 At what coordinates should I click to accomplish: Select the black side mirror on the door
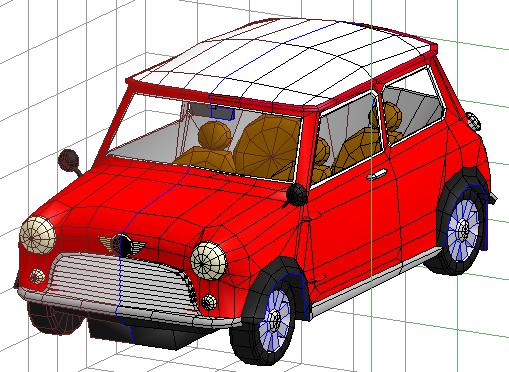tap(297, 194)
